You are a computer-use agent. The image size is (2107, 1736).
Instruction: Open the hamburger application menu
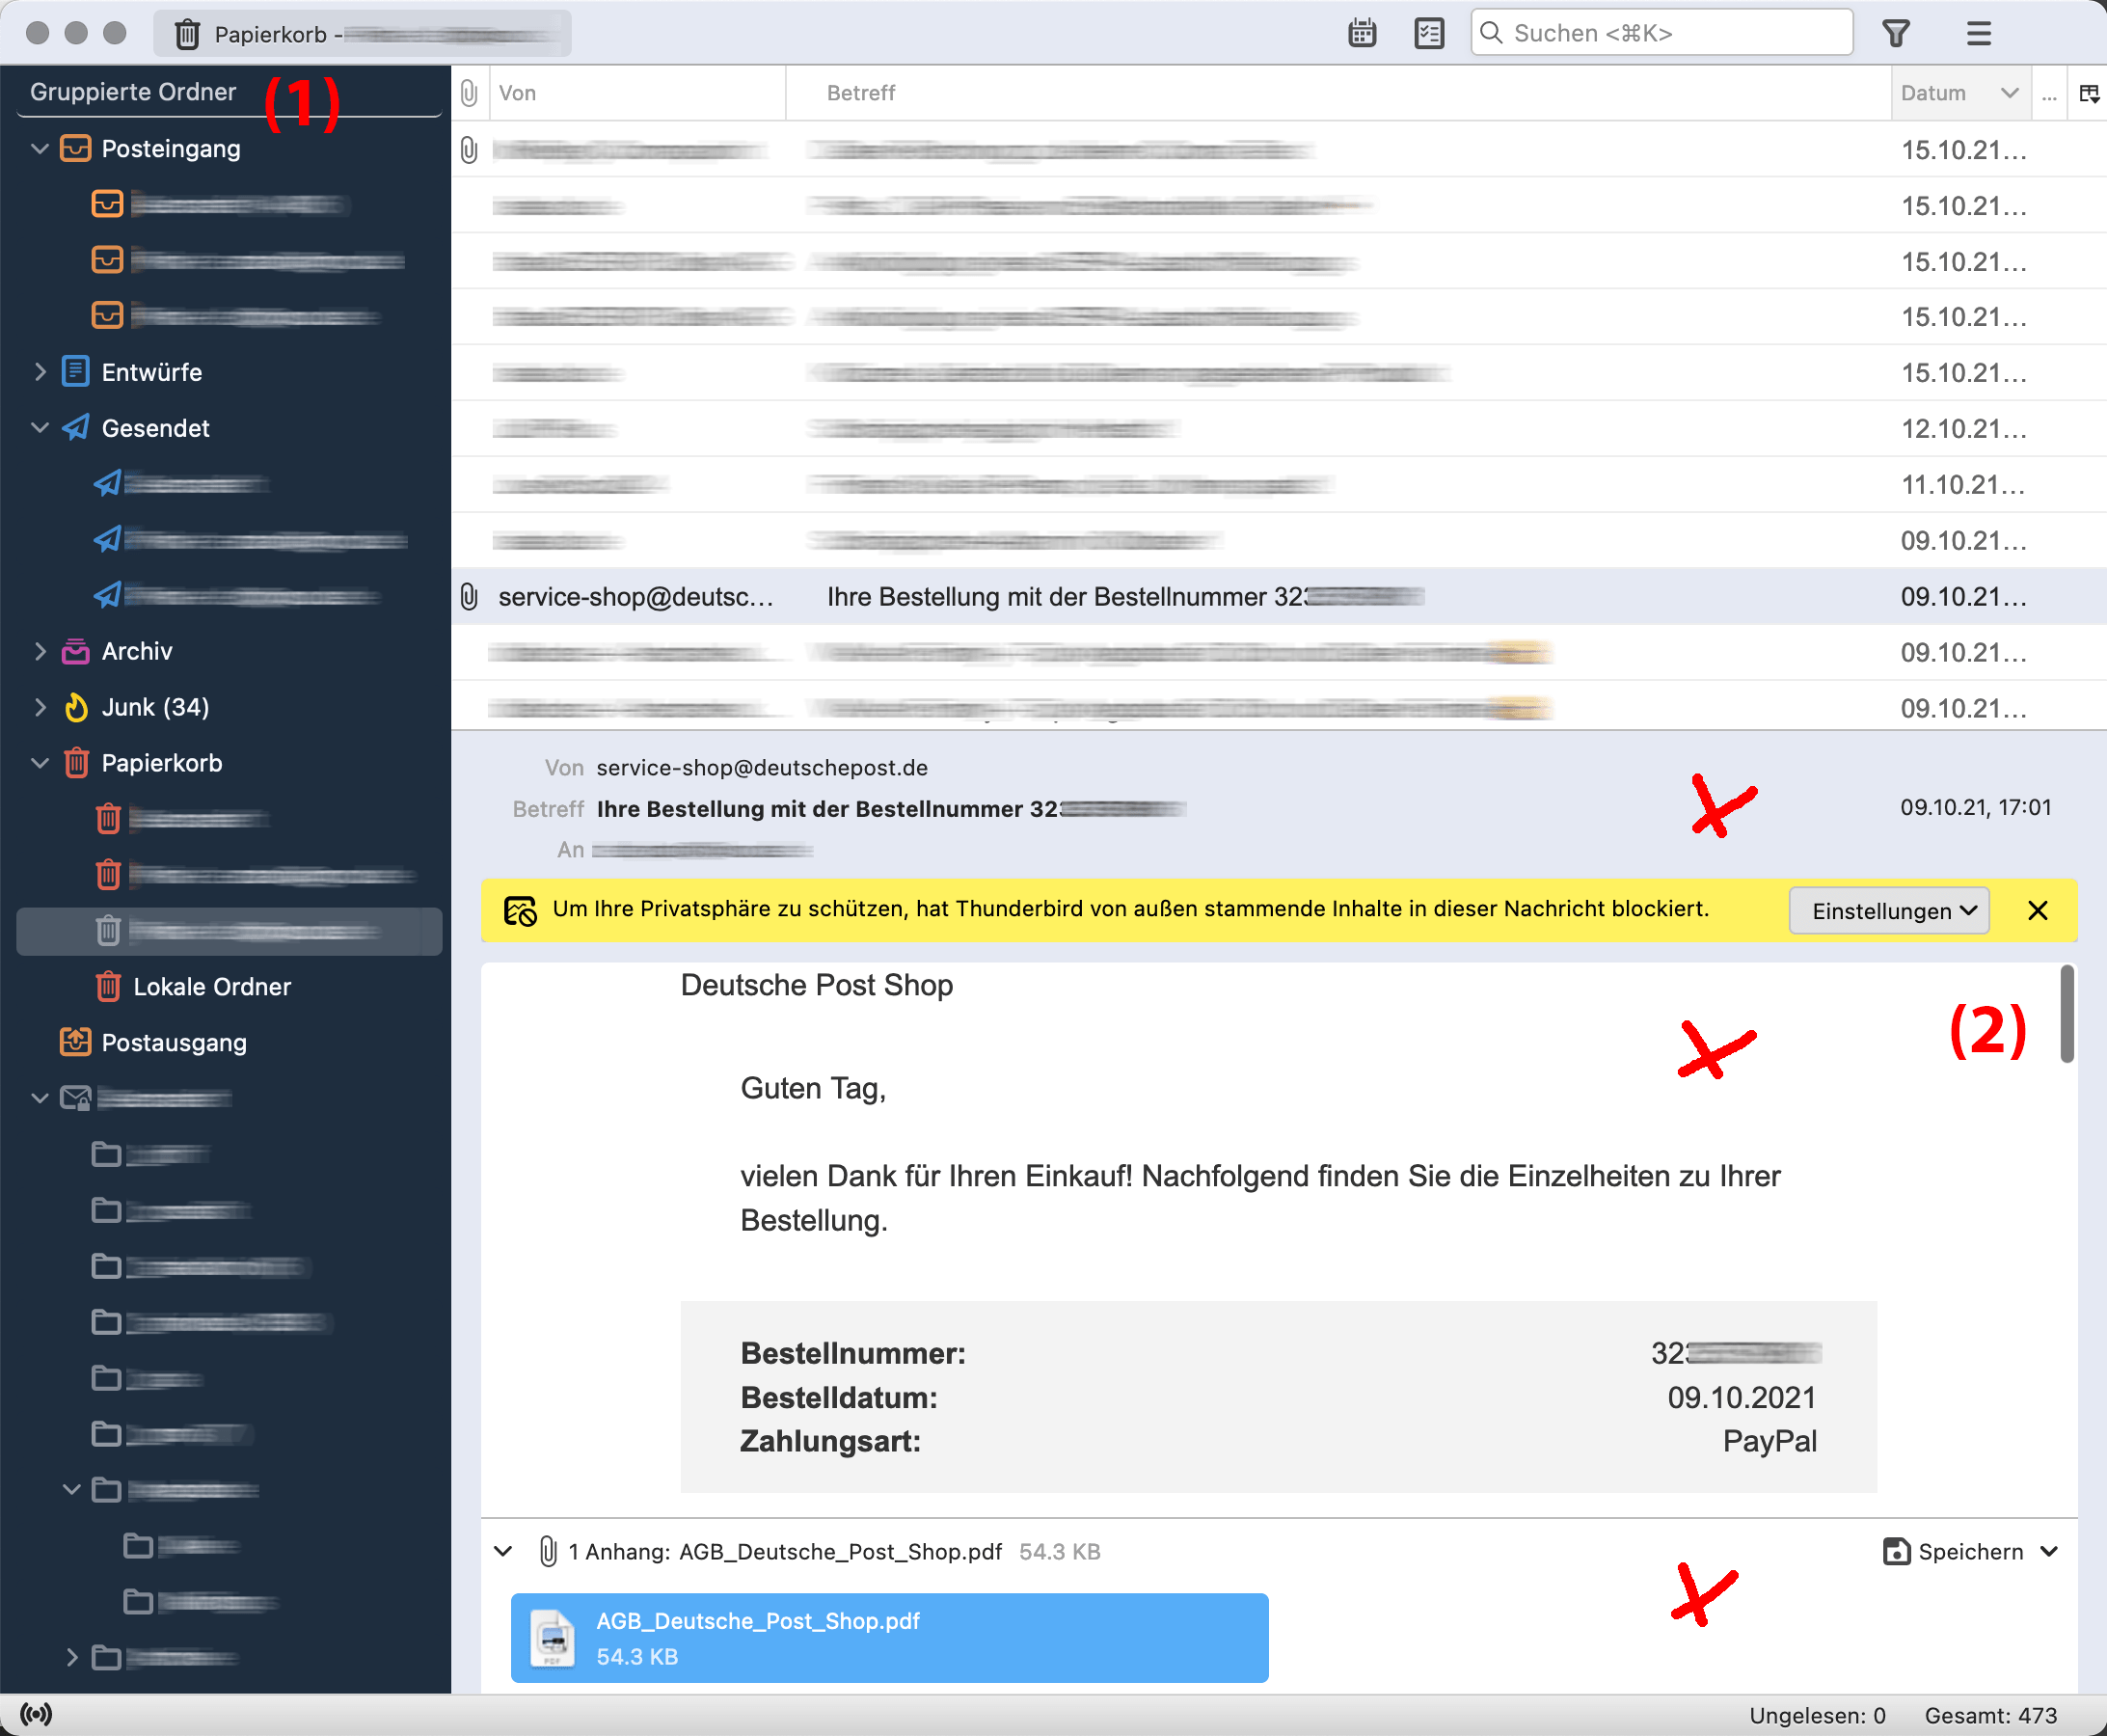(1978, 33)
